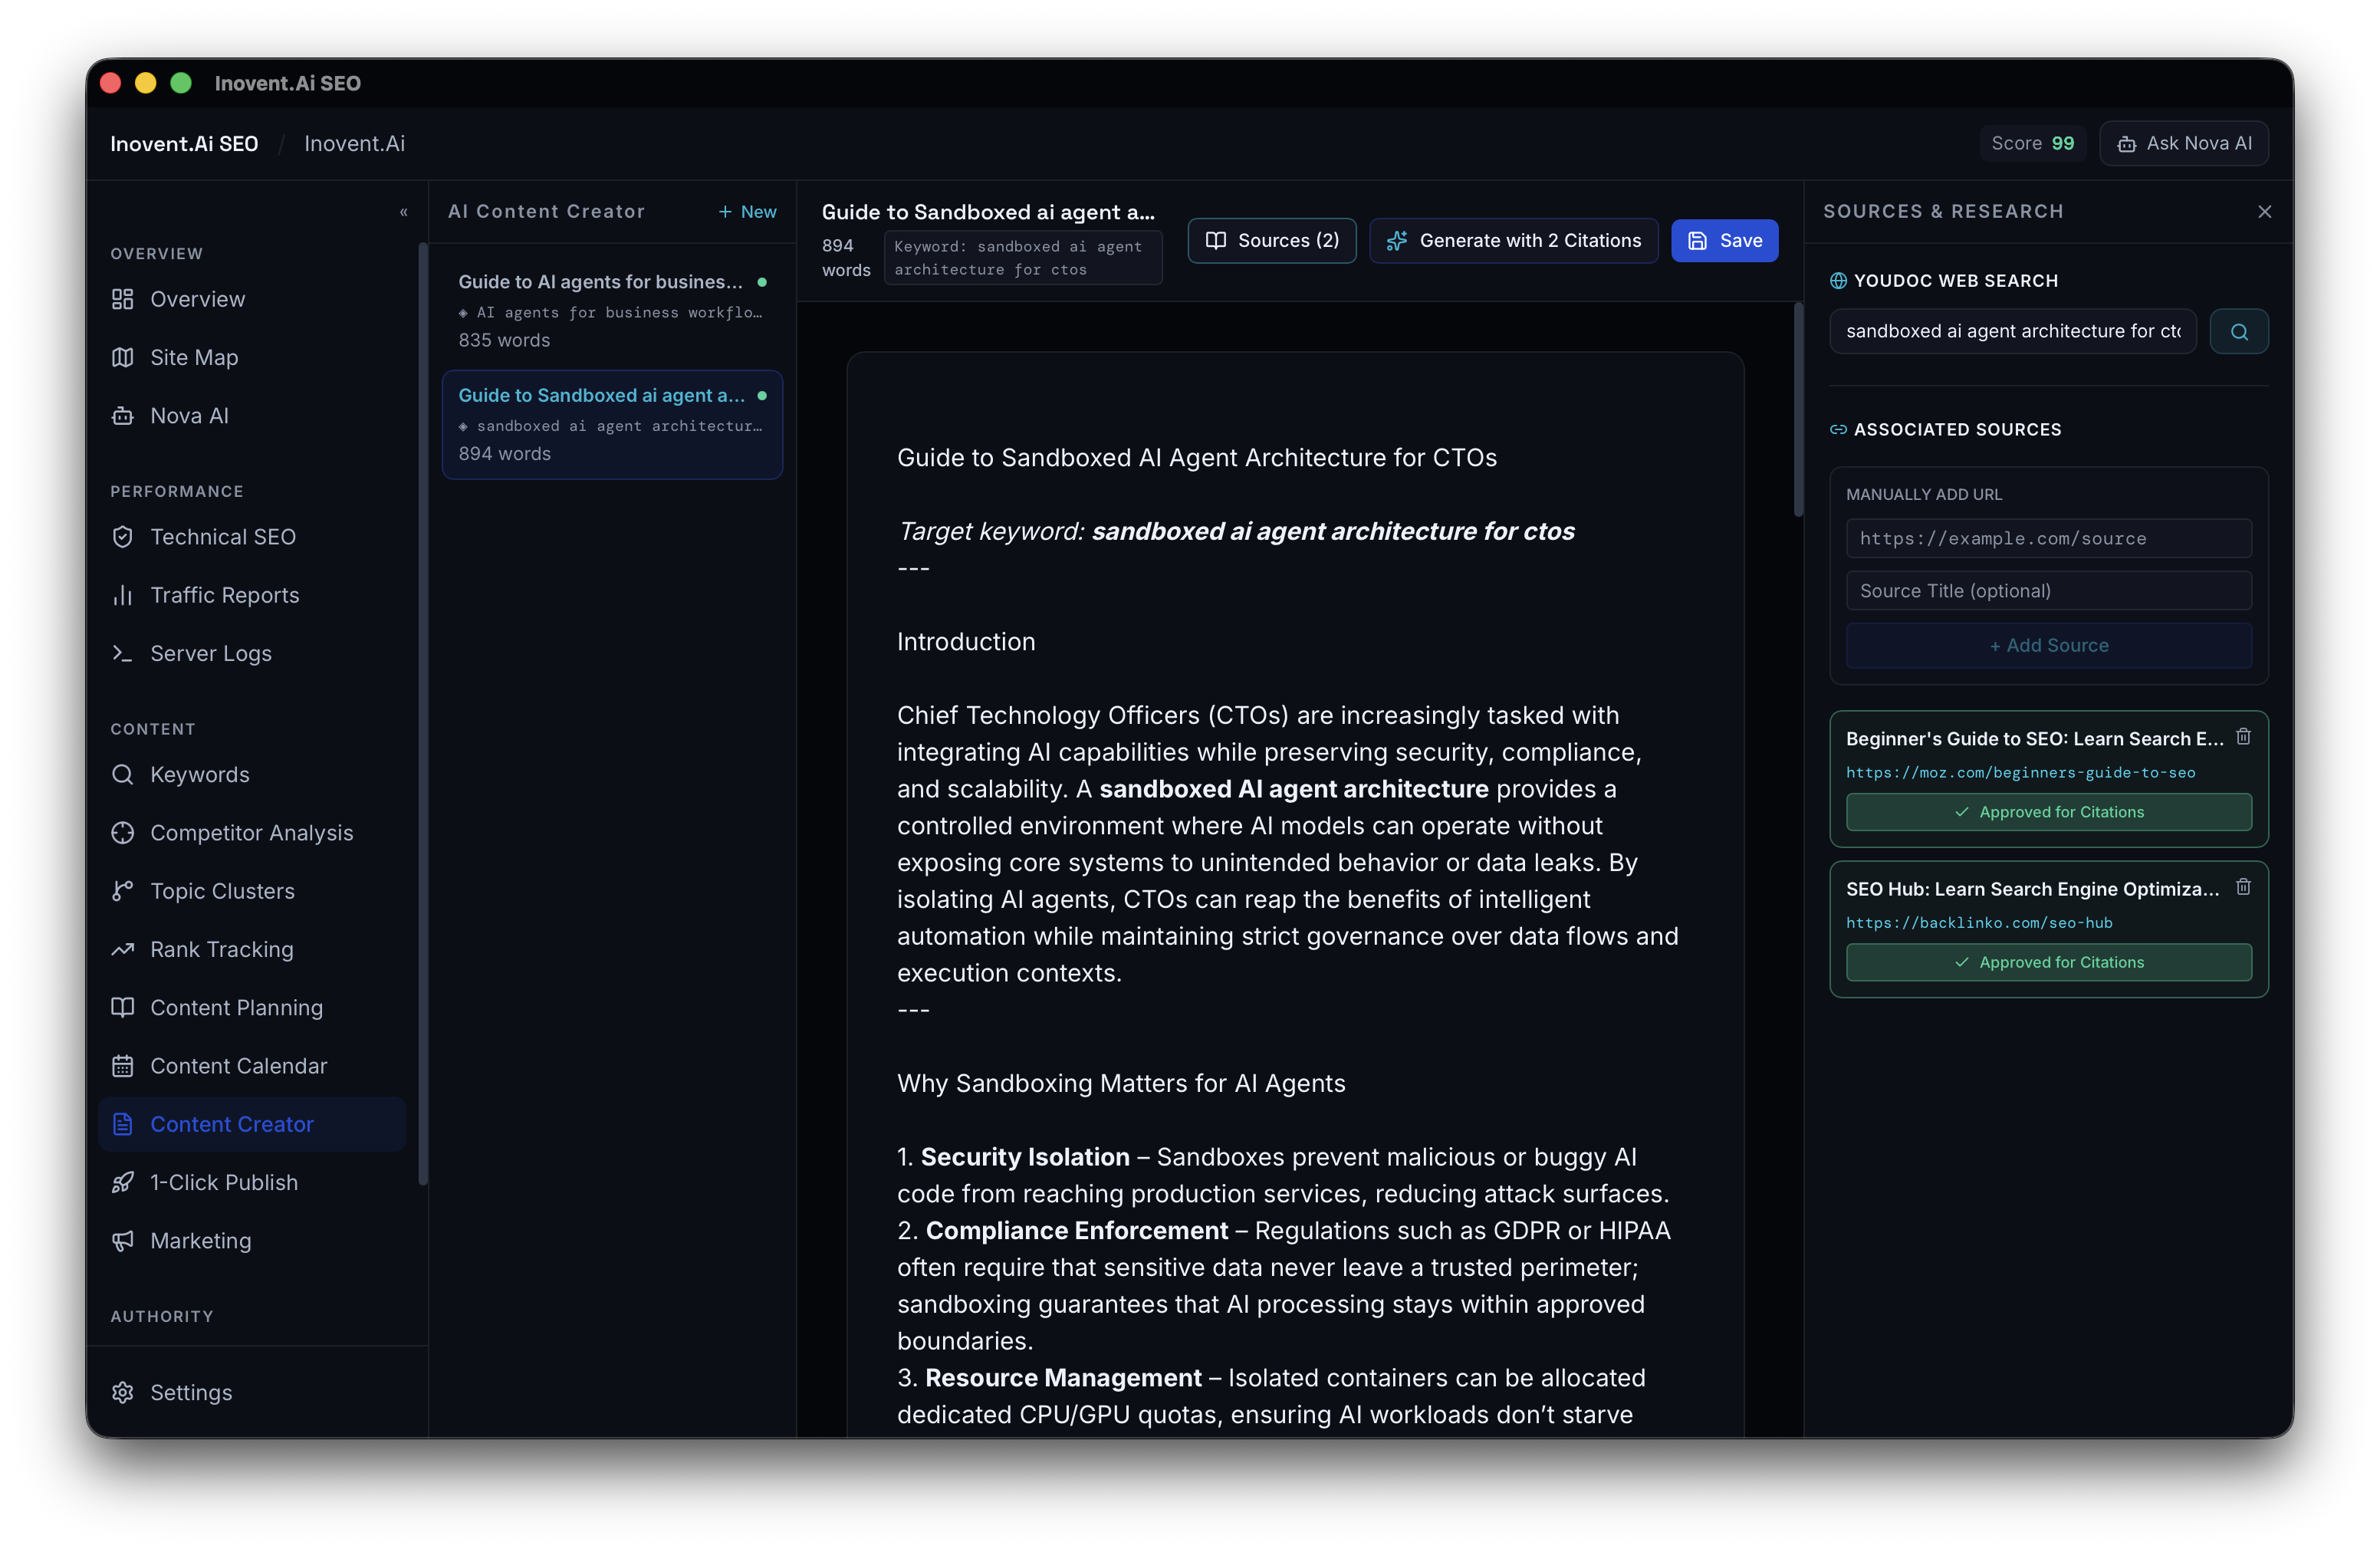Click the editor vertical scrollbar

pyautogui.click(x=1798, y=410)
